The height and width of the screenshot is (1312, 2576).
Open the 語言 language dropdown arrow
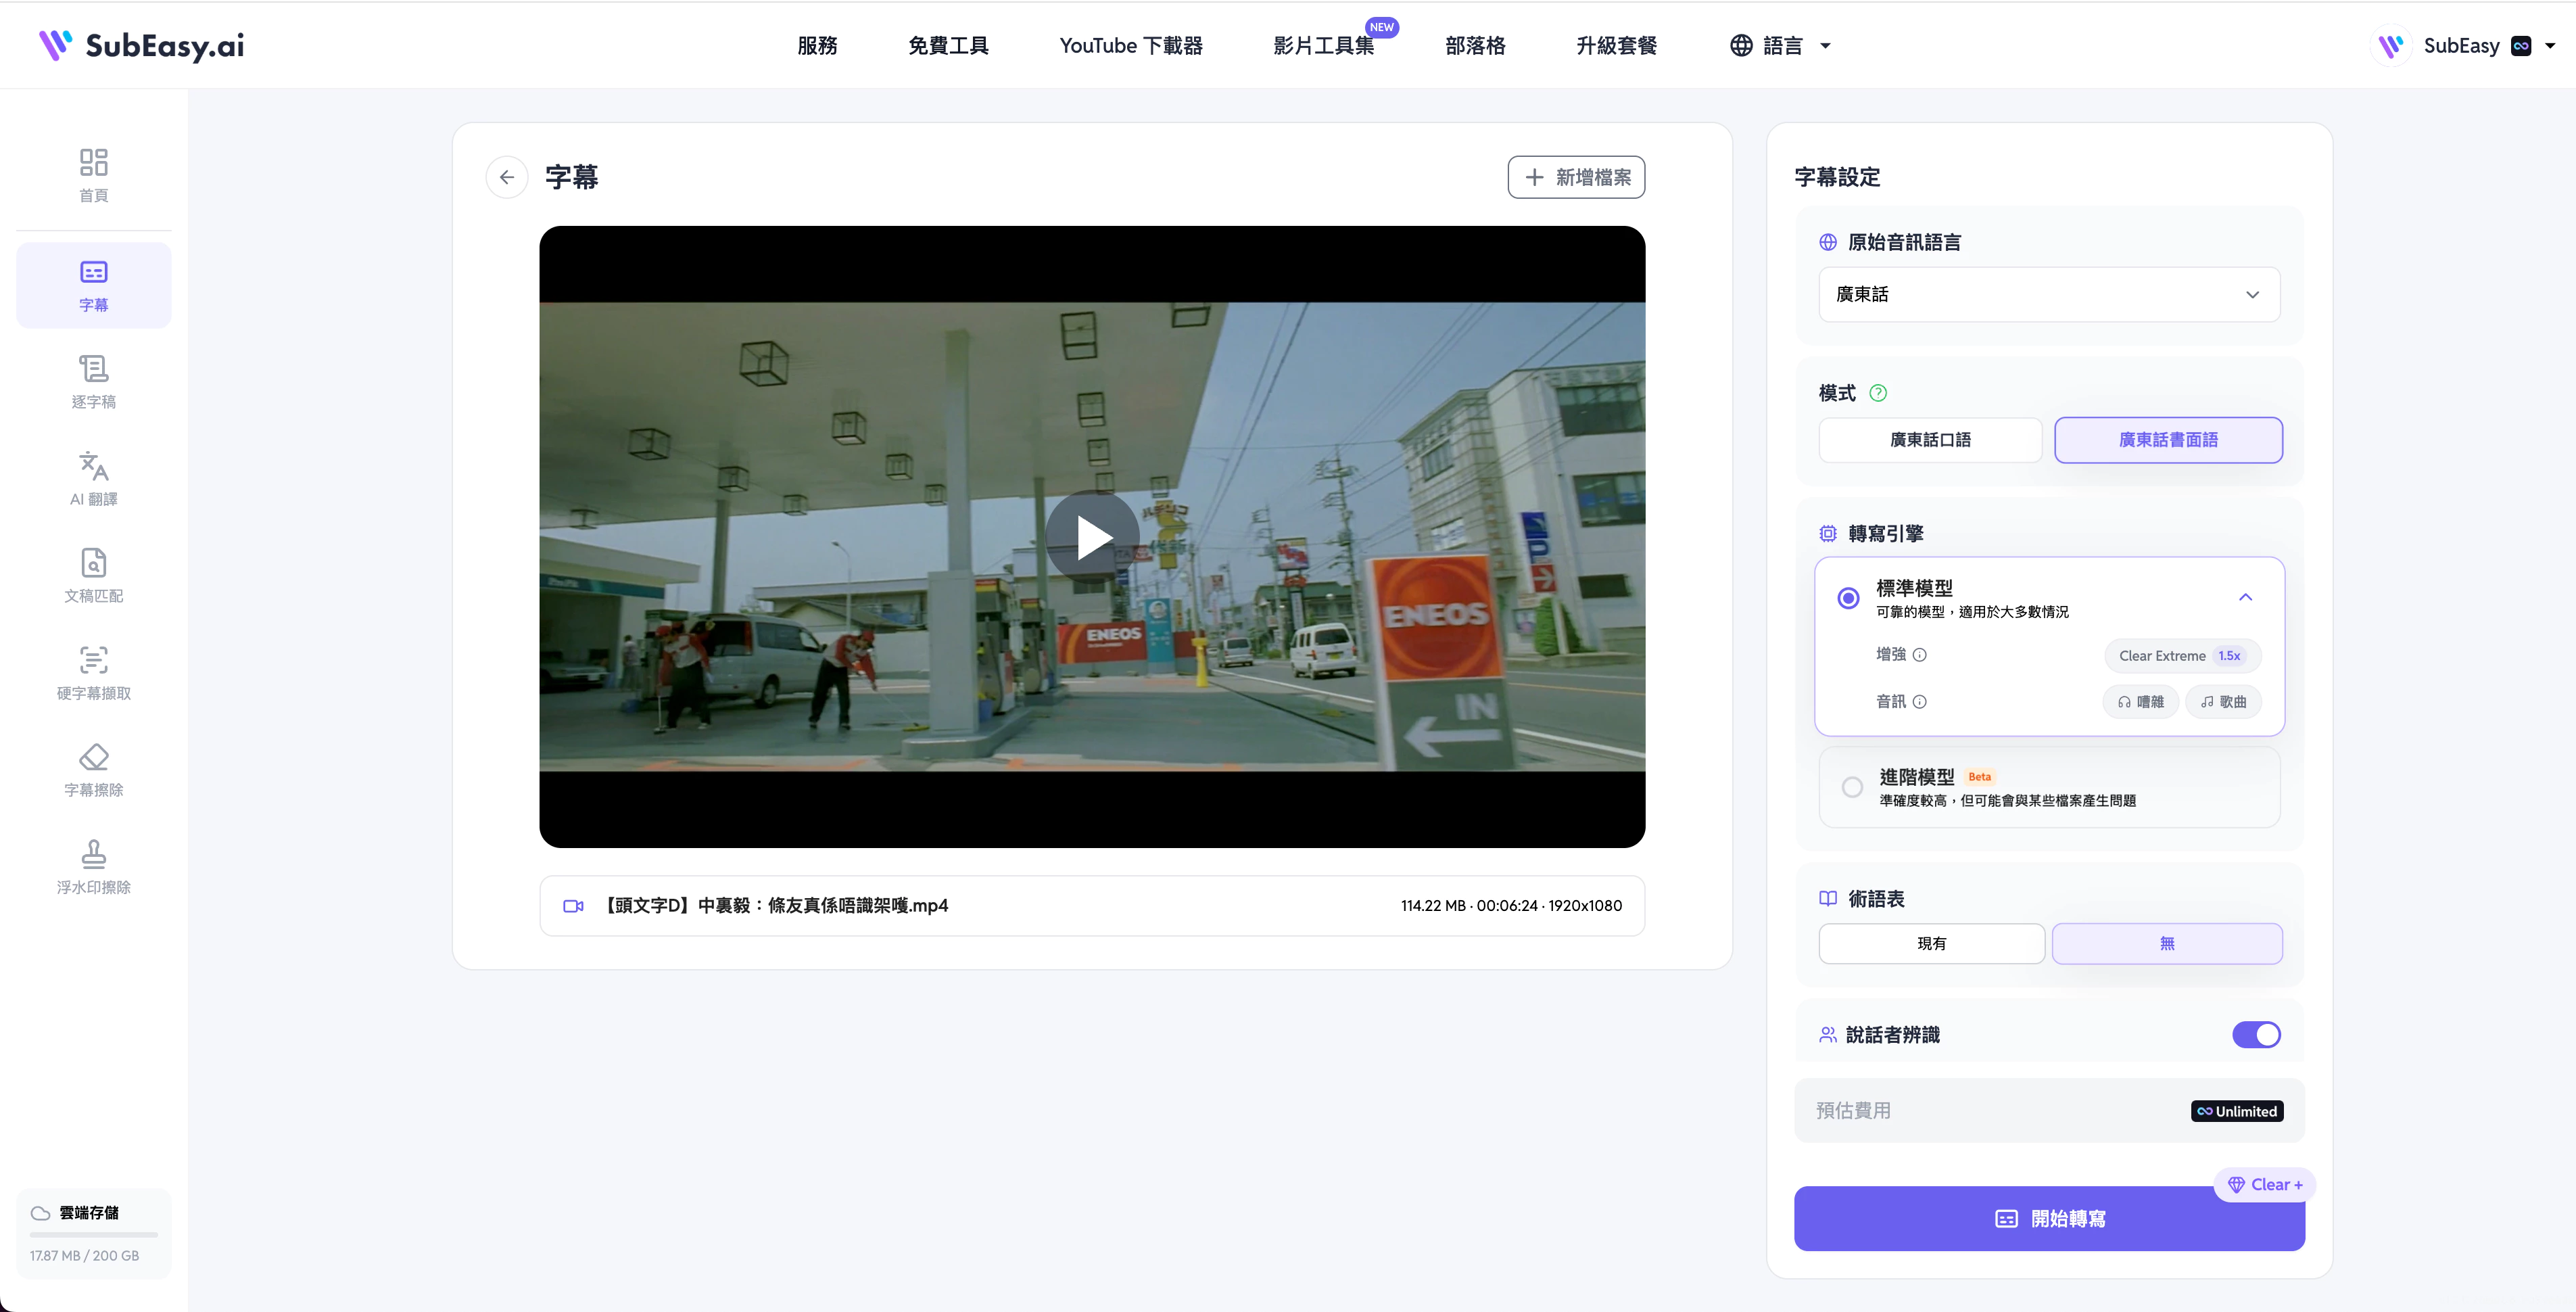[1825, 46]
